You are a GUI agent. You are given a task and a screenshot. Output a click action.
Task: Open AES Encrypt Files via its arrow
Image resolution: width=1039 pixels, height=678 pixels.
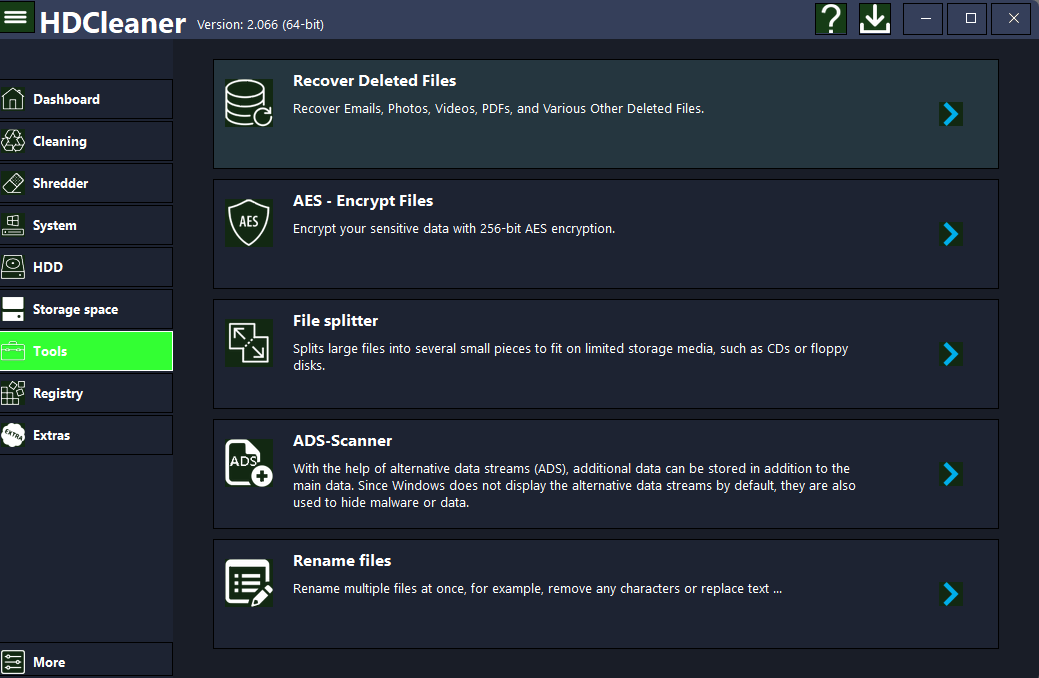tap(951, 234)
